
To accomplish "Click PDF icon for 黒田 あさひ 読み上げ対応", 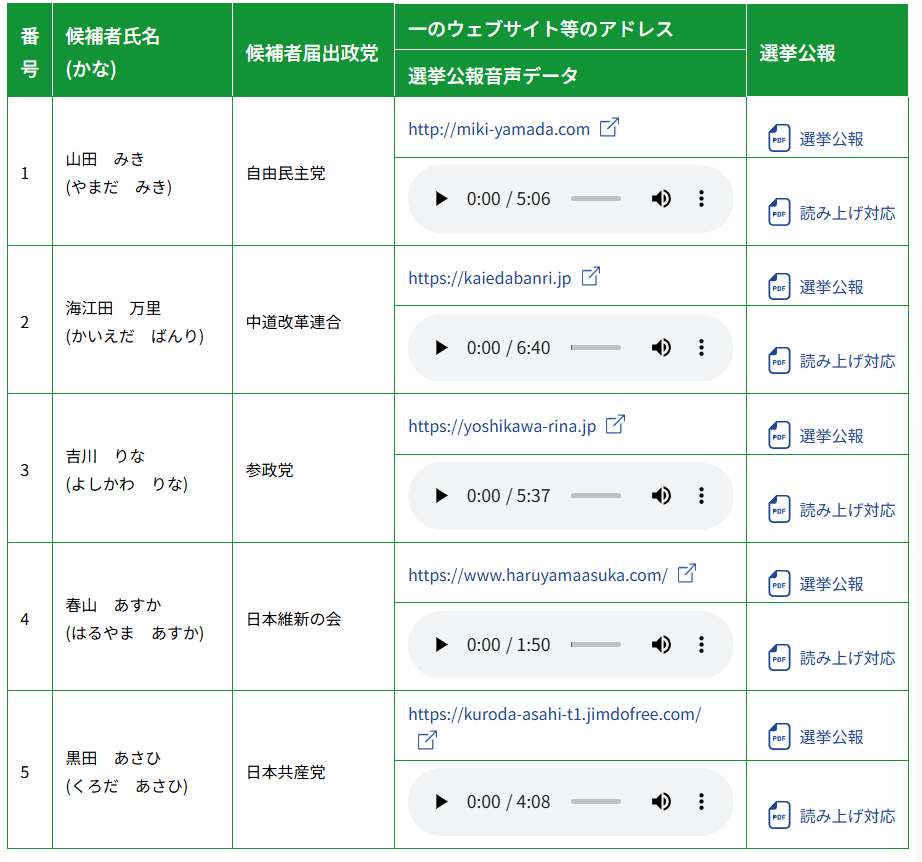I will (779, 815).
